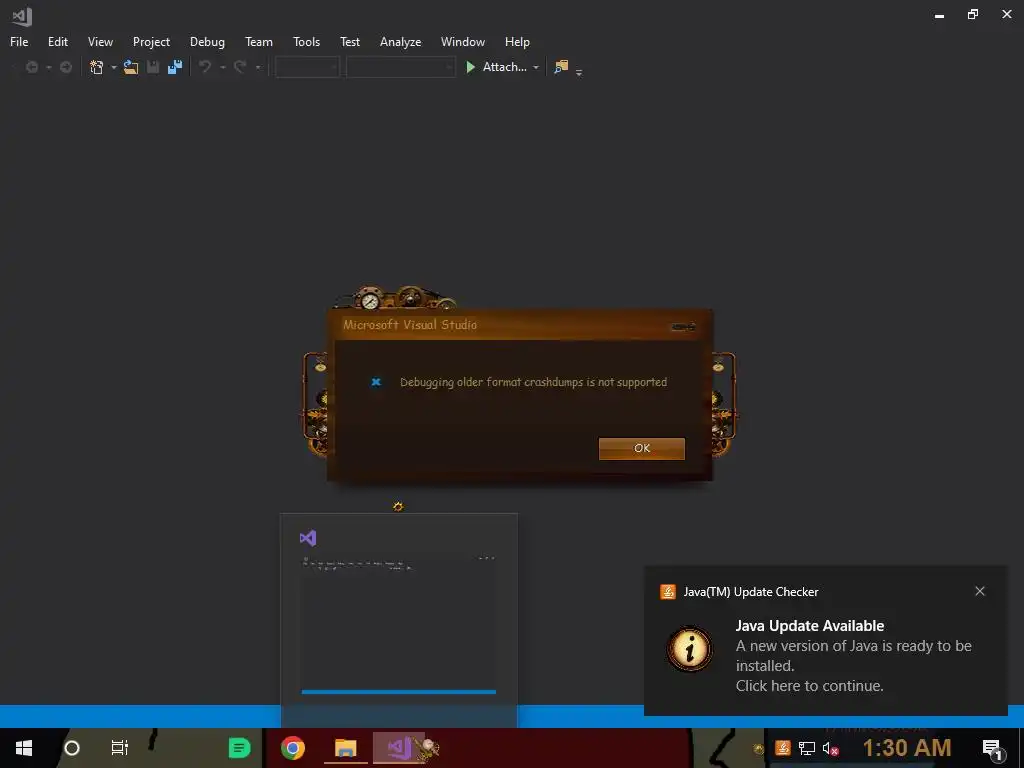Click the Attach start debugging button
Screen dimensions: 1024x768
(496, 67)
